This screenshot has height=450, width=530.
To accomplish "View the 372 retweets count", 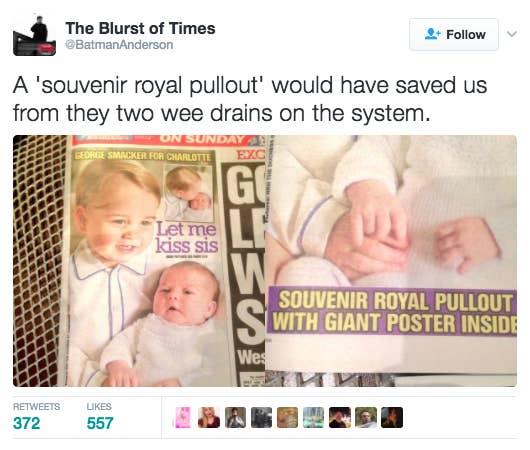I will point(26,423).
